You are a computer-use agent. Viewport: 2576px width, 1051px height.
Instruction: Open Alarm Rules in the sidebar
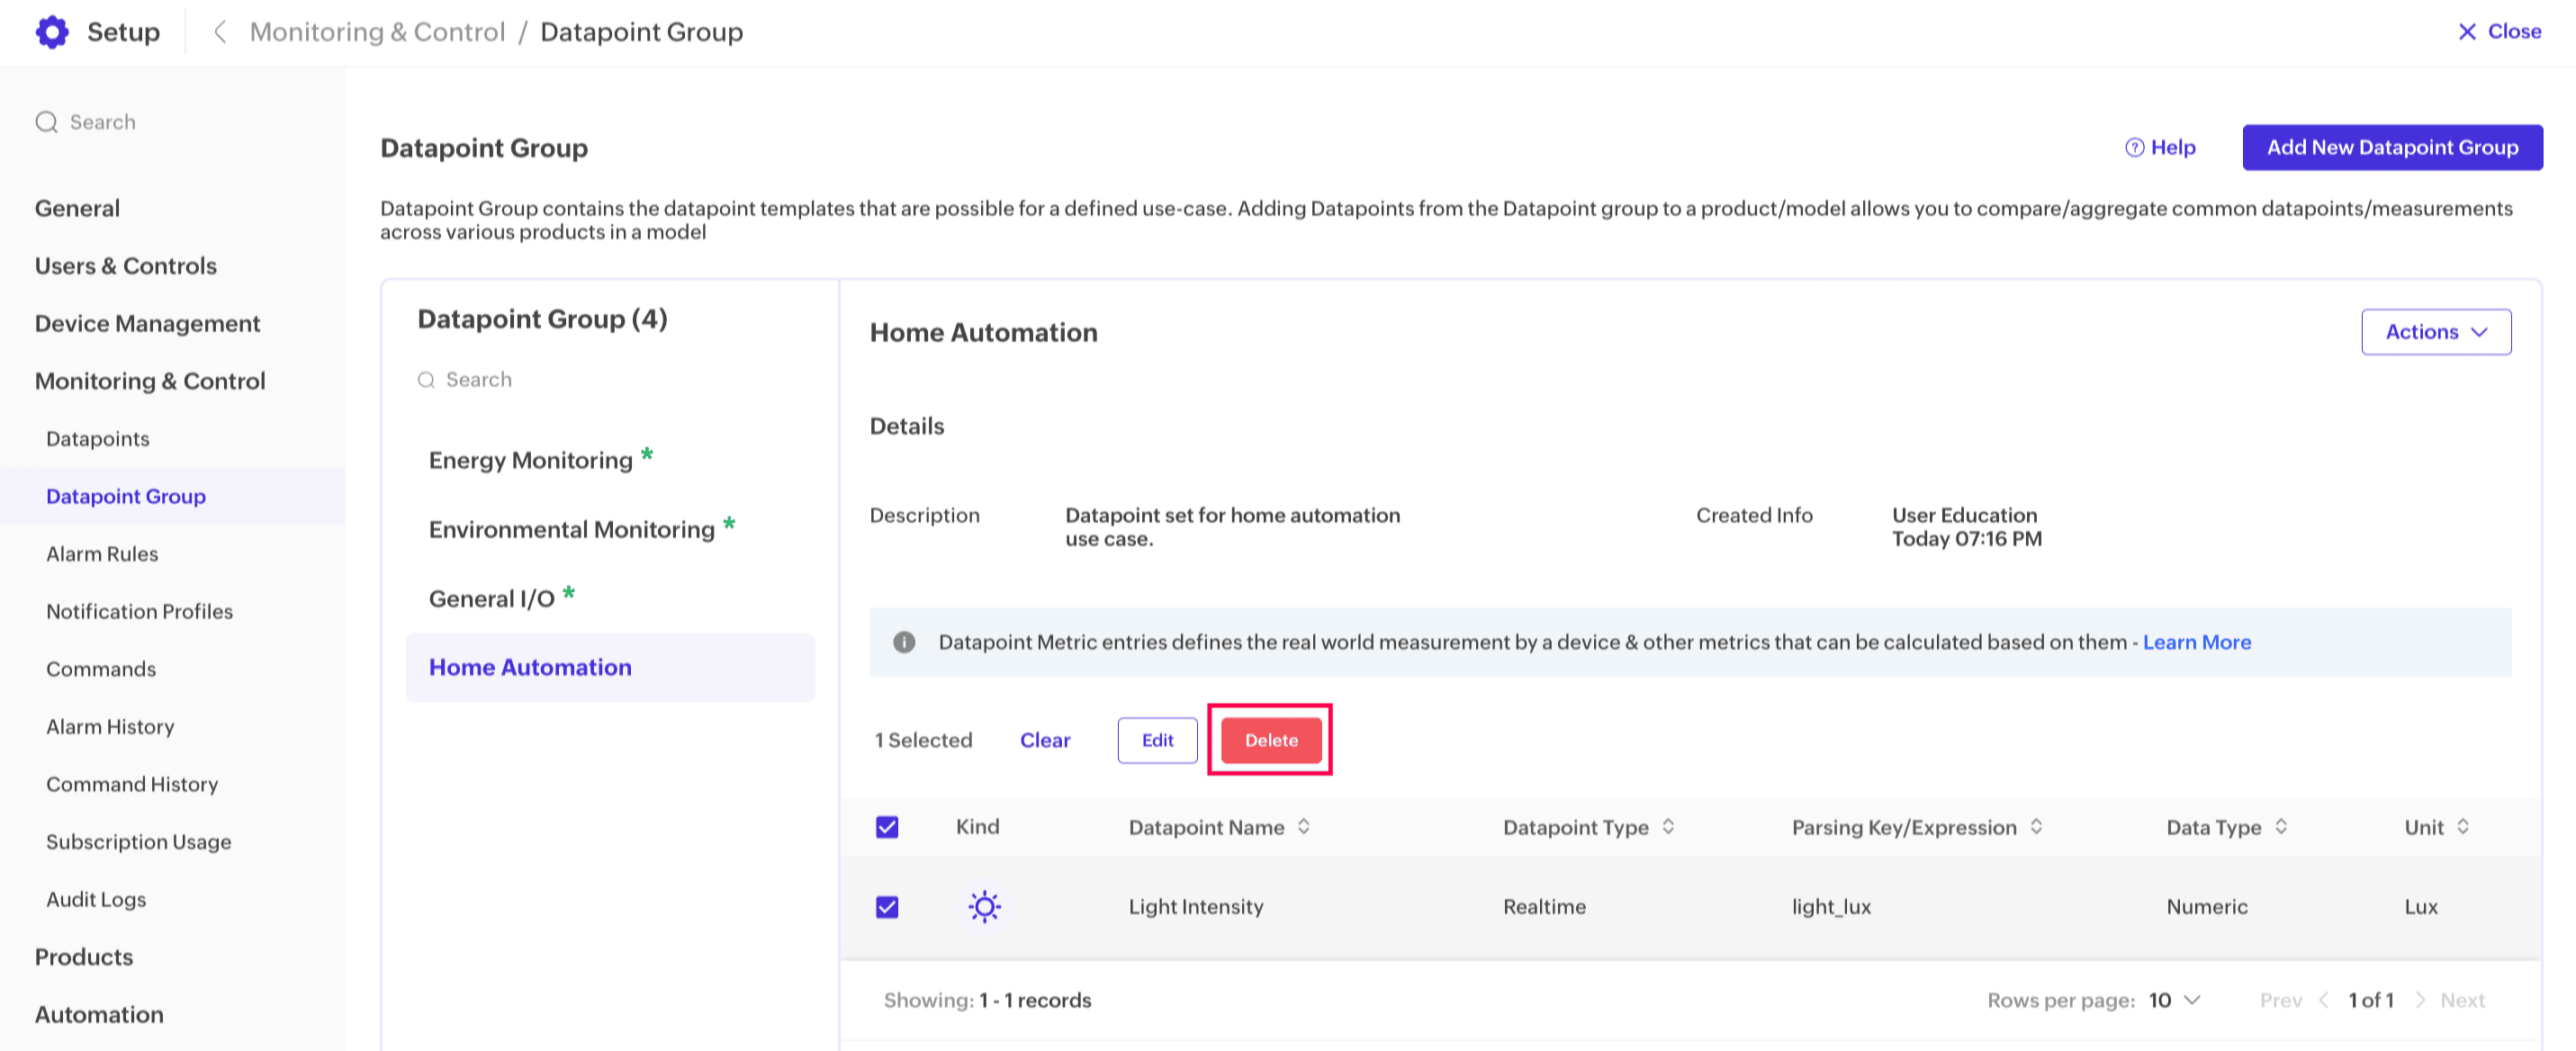pos(102,554)
